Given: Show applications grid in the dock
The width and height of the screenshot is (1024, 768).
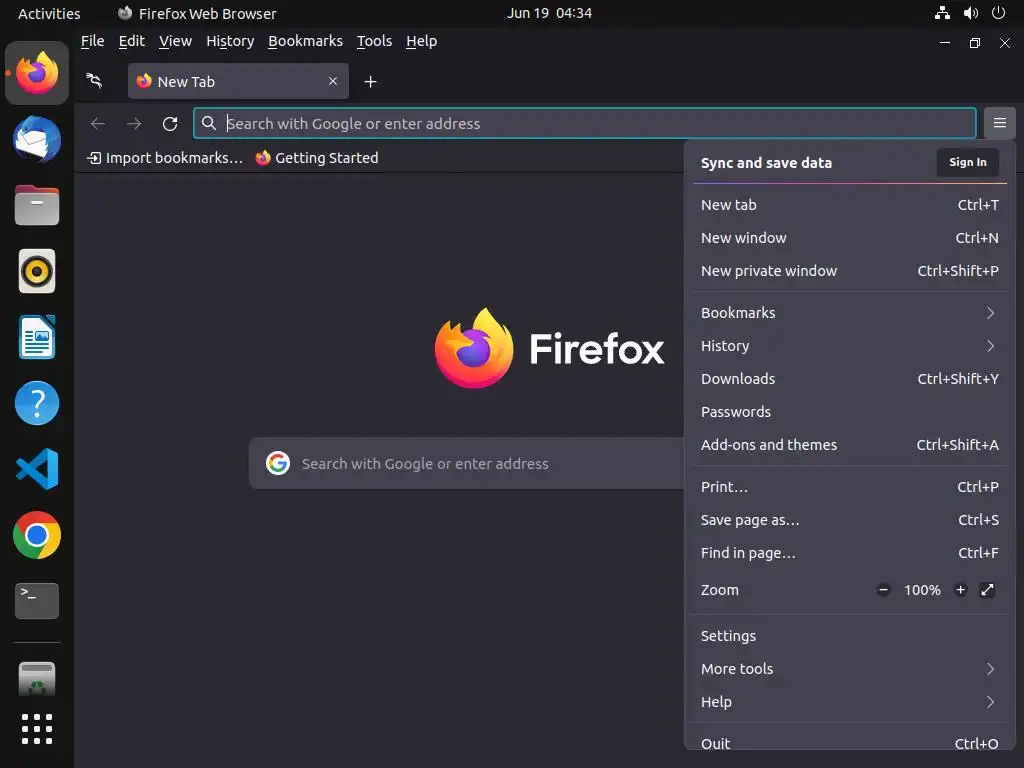Looking at the screenshot, I should [x=37, y=729].
